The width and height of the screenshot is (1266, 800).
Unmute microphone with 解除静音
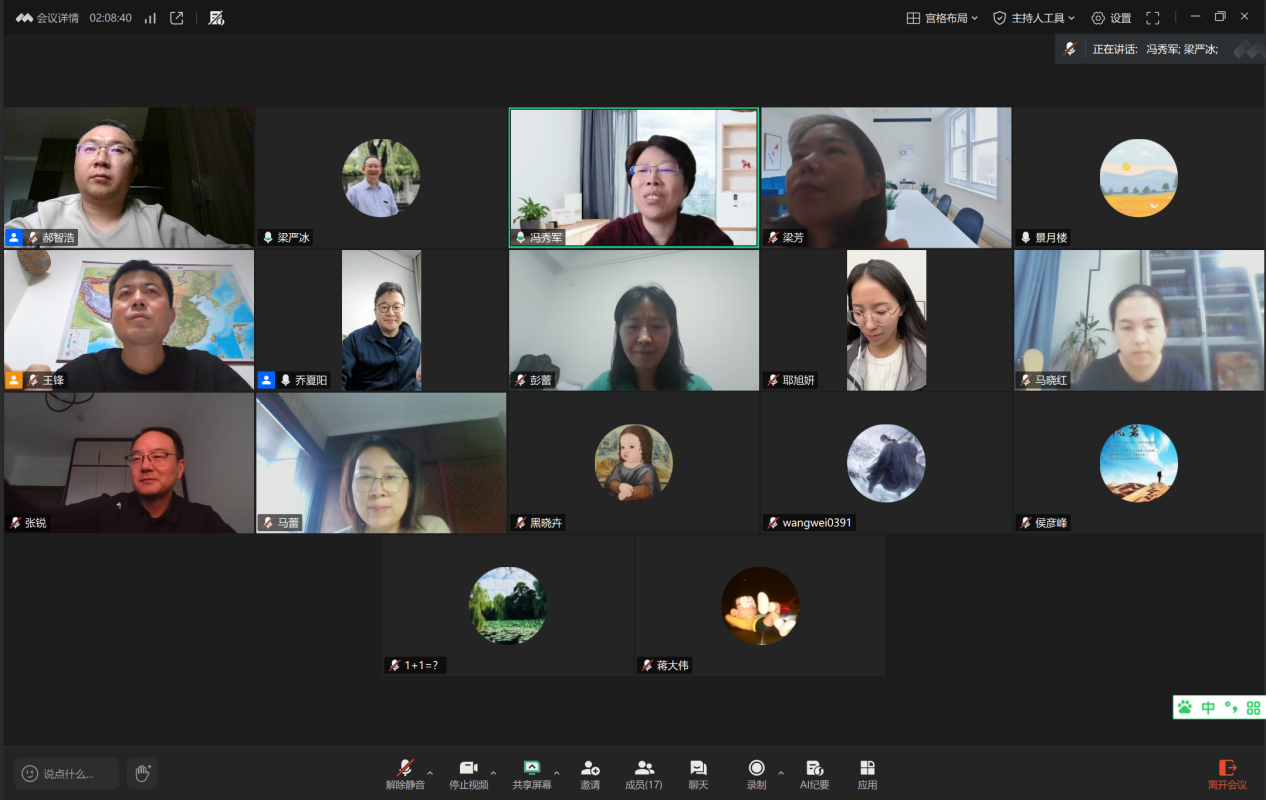[x=405, y=773]
